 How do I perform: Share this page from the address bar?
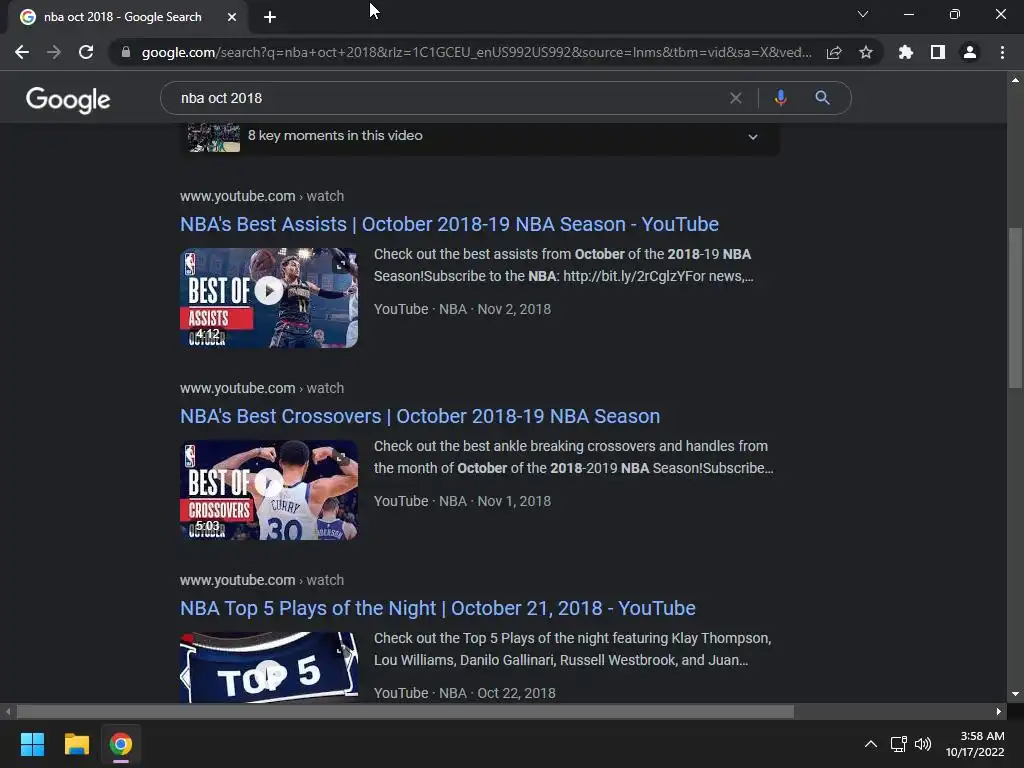tap(834, 52)
